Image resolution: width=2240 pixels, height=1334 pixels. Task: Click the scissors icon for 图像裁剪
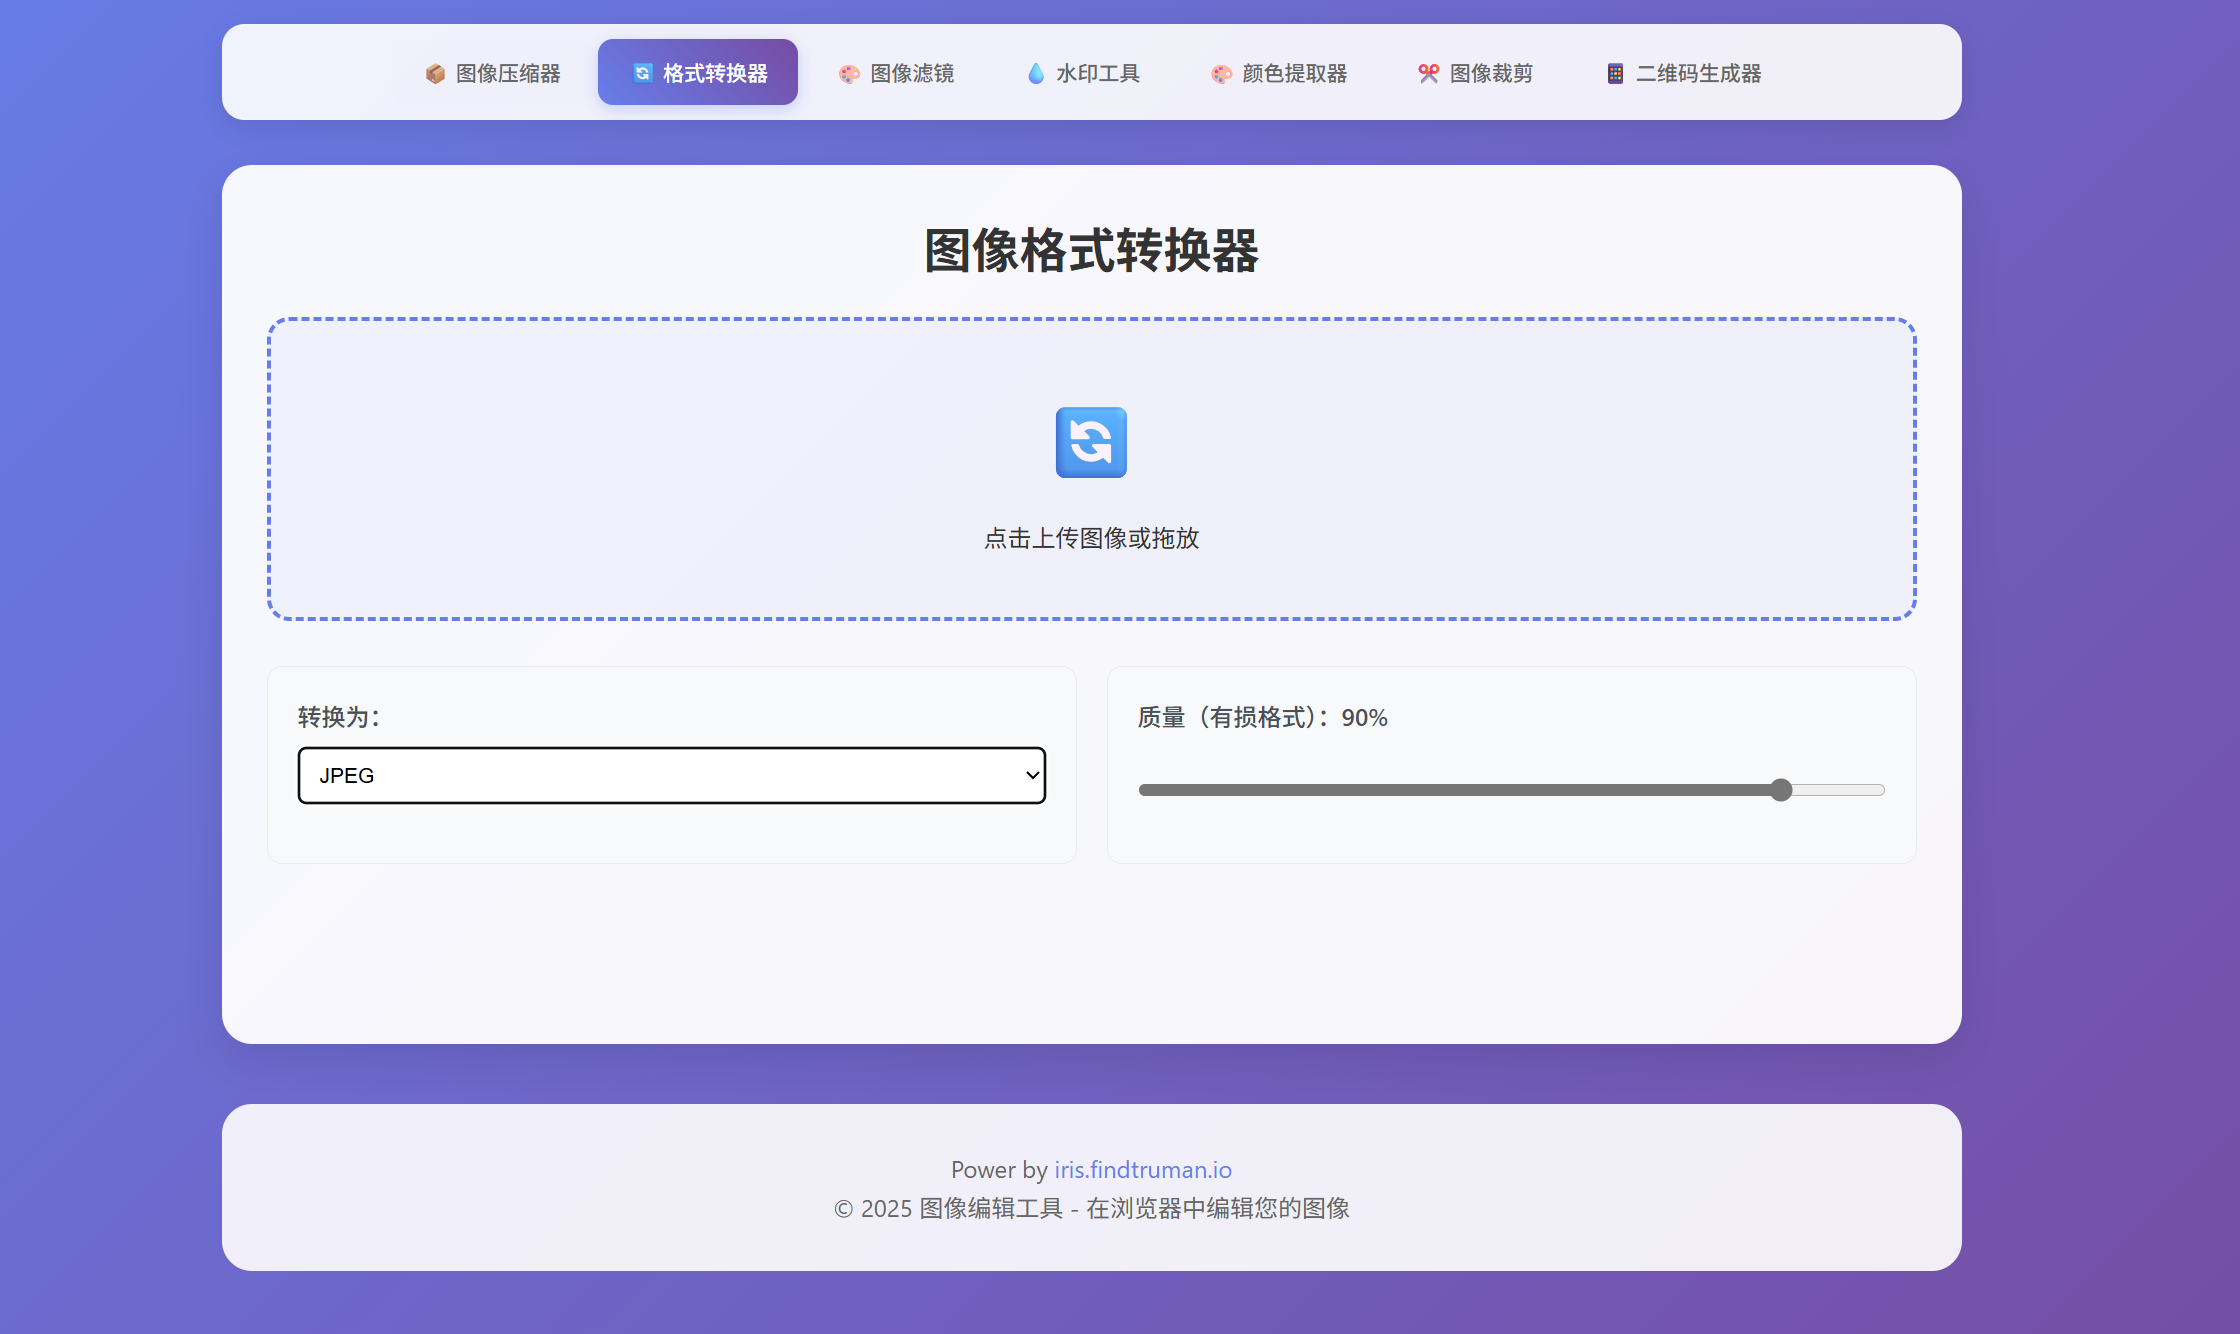(1428, 73)
